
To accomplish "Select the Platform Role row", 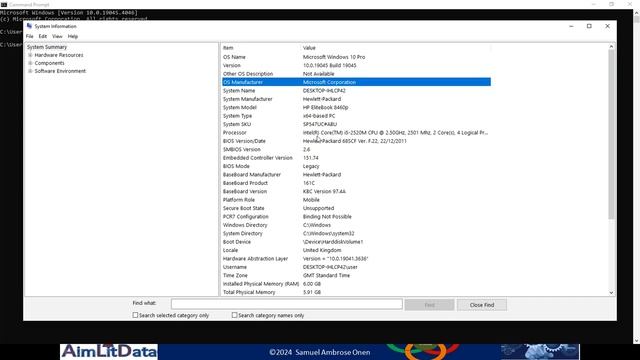I will point(356,200).
